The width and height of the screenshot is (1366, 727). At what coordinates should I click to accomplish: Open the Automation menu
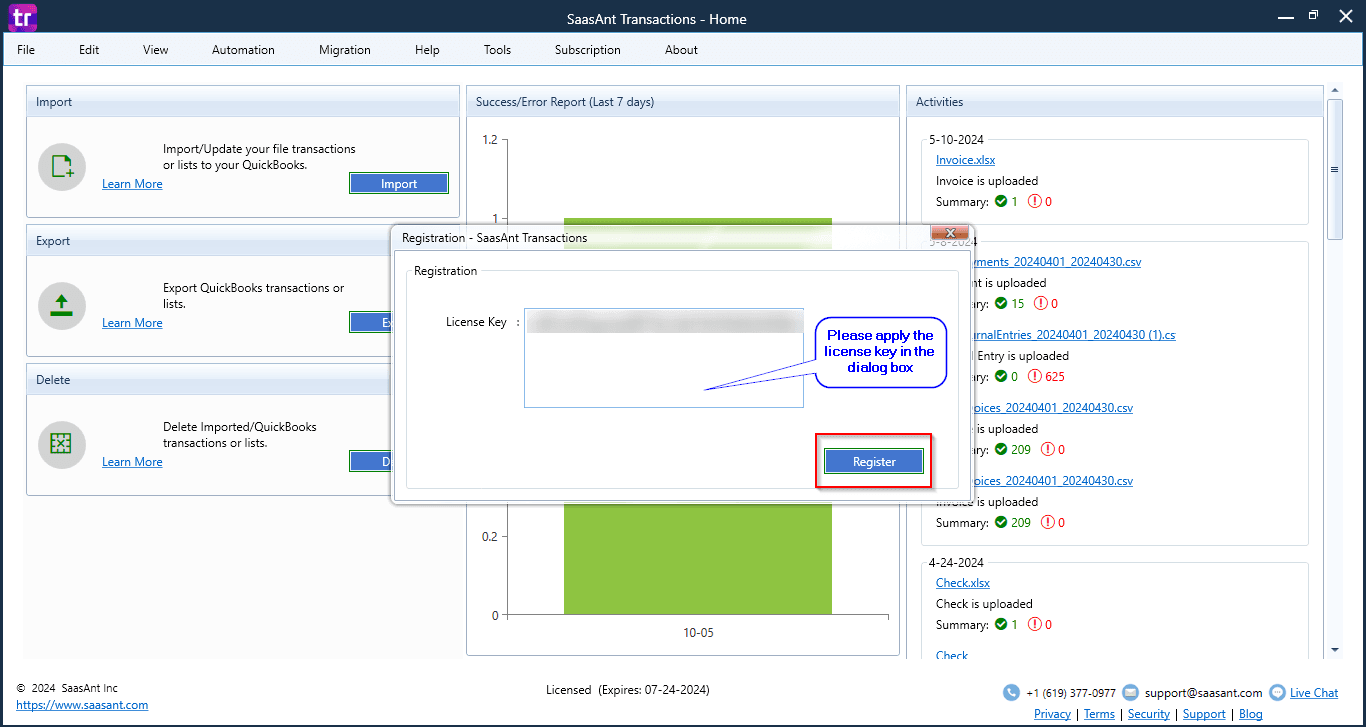click(243, 50)
